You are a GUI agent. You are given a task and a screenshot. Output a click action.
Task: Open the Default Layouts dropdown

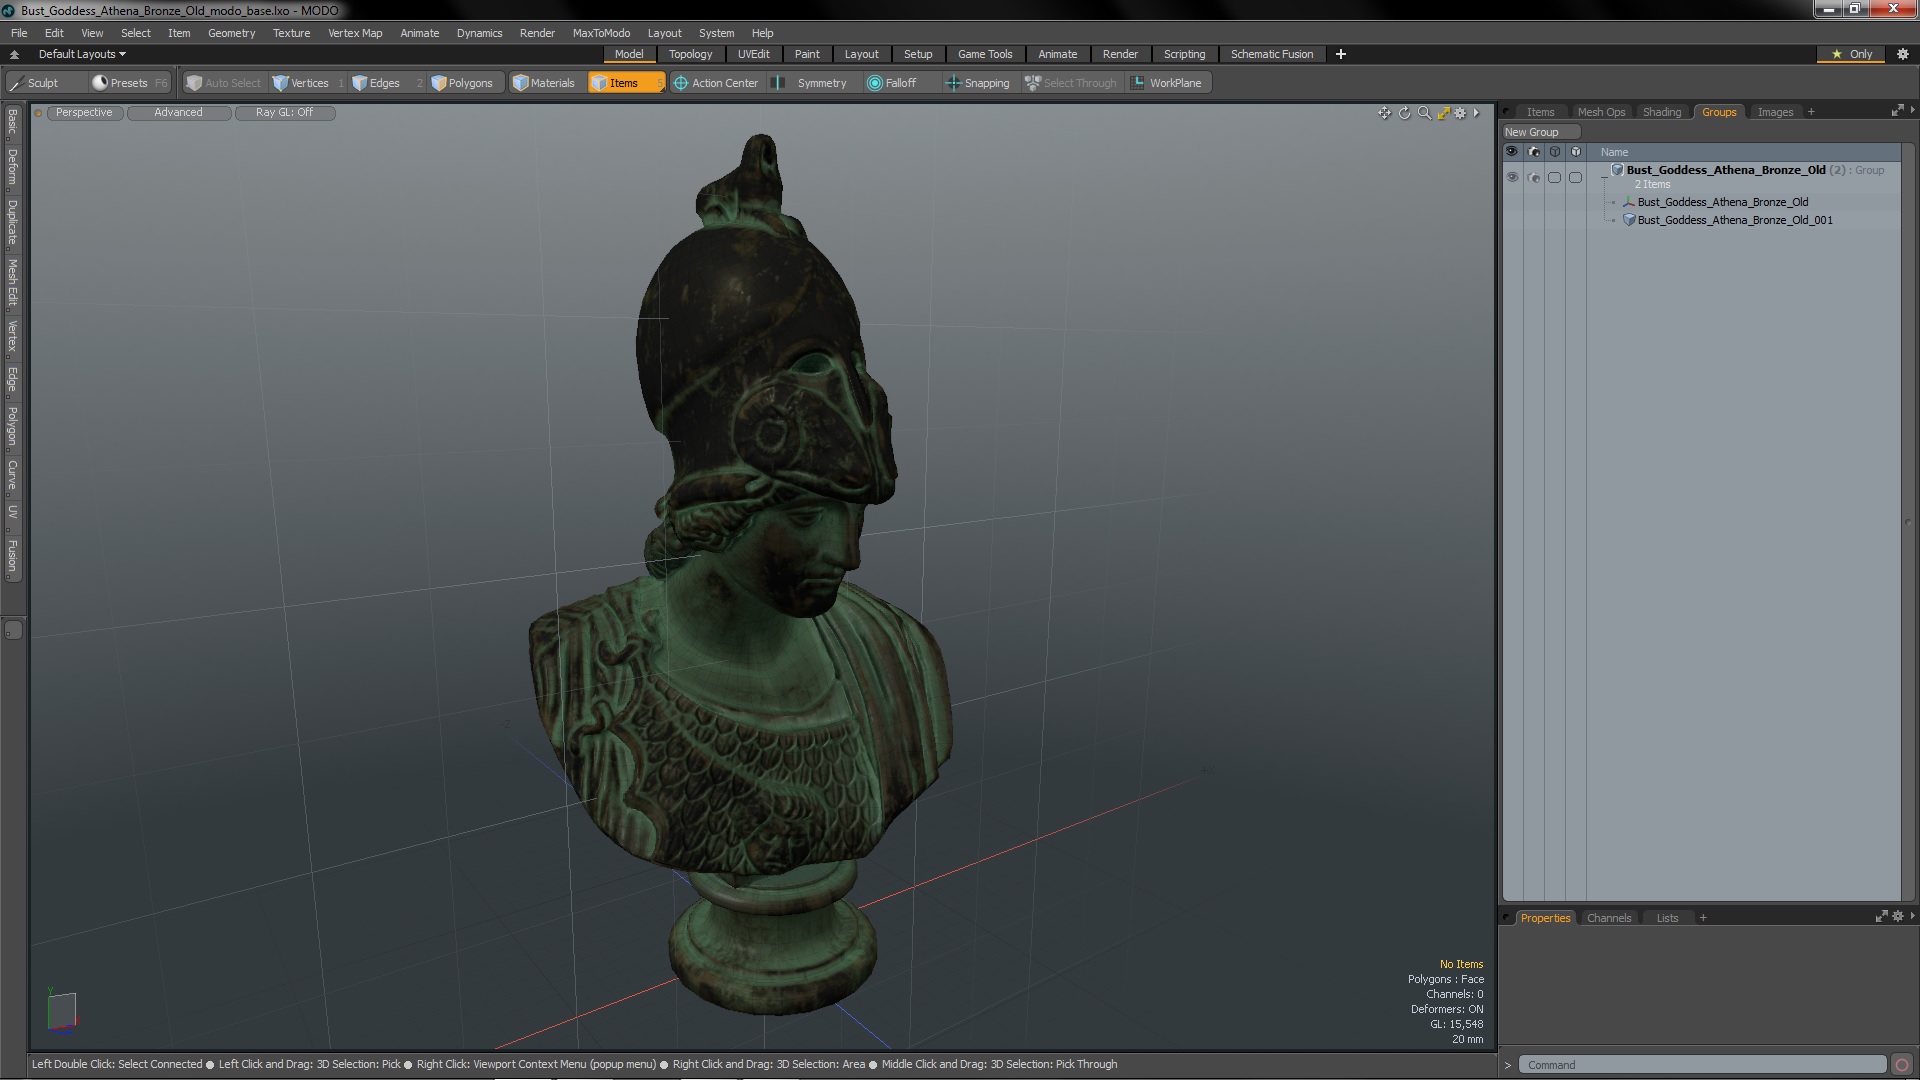82,54
